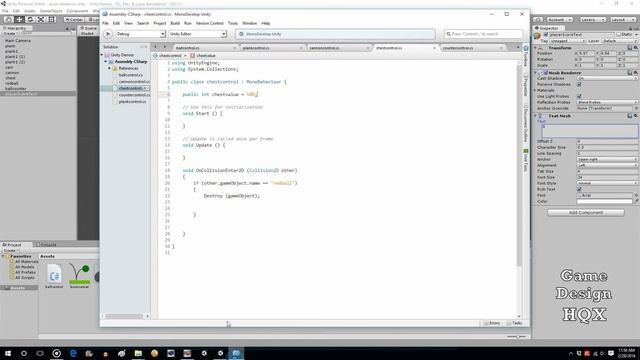640x360 pixels.
Task: Open the Account dropdown
Action: click(x=560, y=19)
